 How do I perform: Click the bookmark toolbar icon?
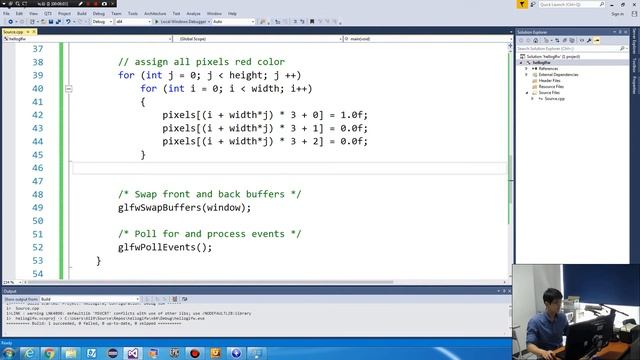[312, 22]
